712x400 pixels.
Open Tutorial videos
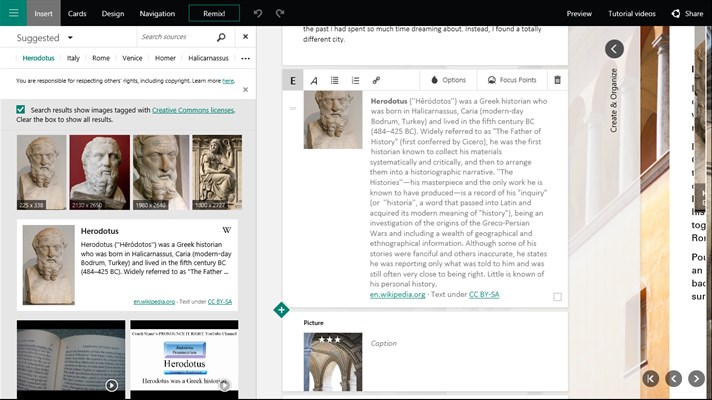pos(632,13)
